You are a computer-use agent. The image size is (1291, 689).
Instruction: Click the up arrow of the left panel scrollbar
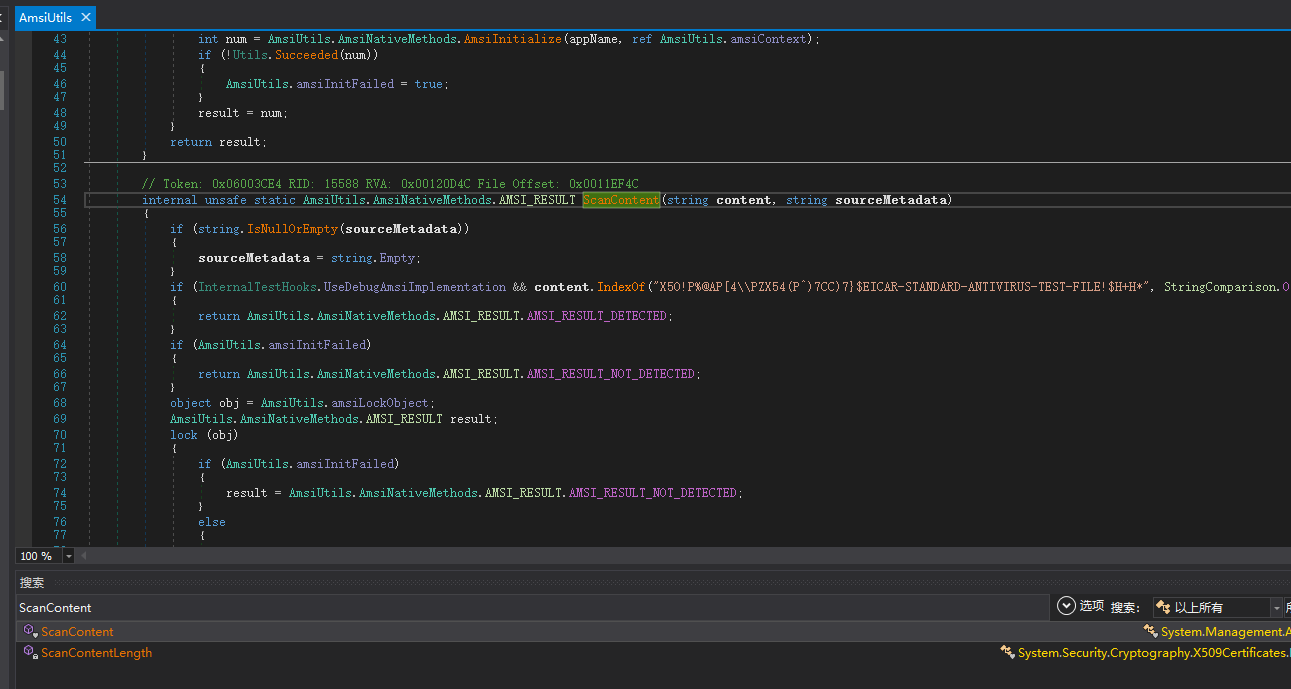coord(2,37)
